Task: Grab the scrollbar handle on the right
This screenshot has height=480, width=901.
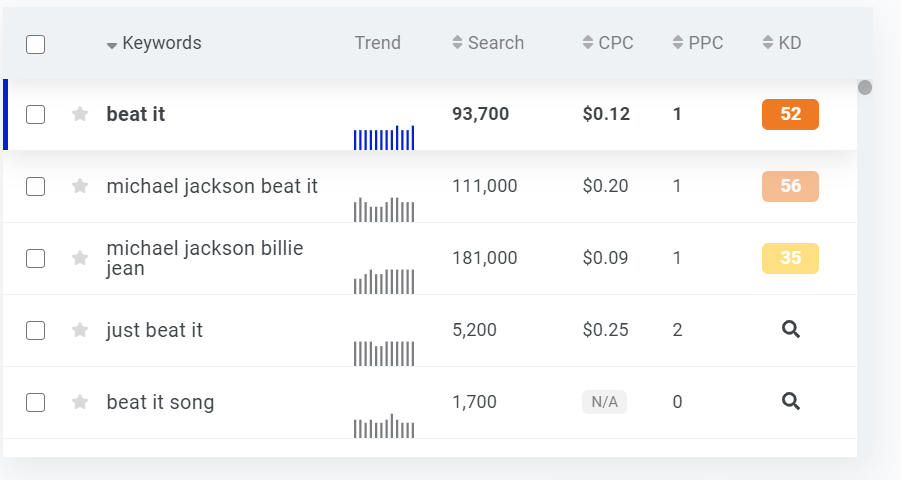Action: coord(865,88)
